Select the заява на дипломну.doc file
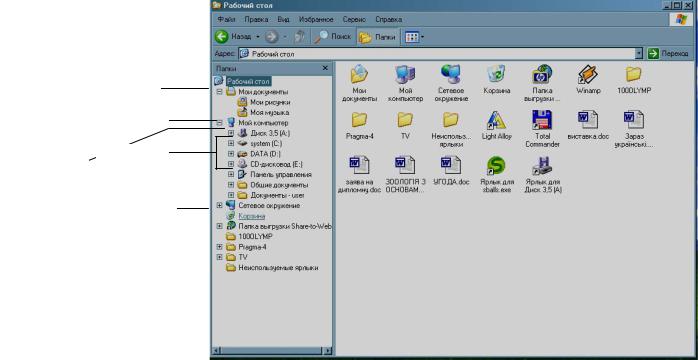 [x=359, y=166]
